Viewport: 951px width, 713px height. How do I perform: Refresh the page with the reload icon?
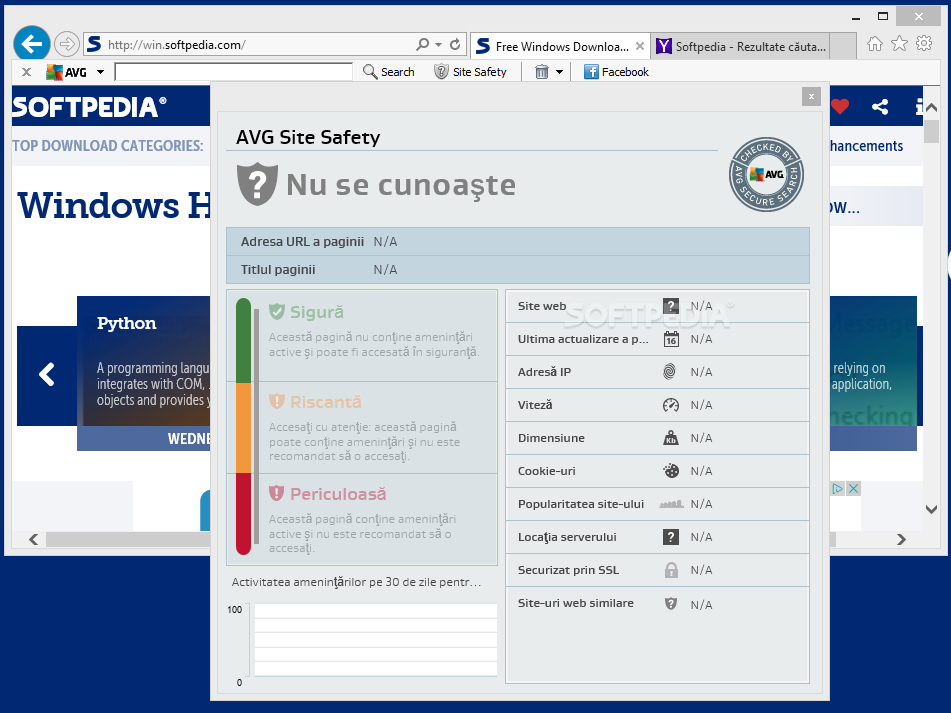(455, 44)
